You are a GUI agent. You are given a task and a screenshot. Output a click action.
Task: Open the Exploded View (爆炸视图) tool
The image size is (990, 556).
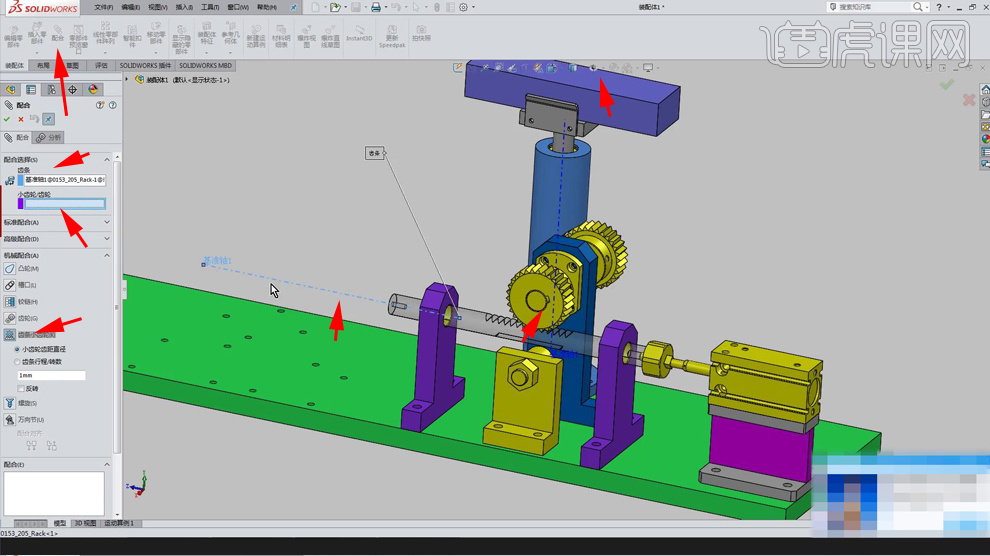[306, 37]
